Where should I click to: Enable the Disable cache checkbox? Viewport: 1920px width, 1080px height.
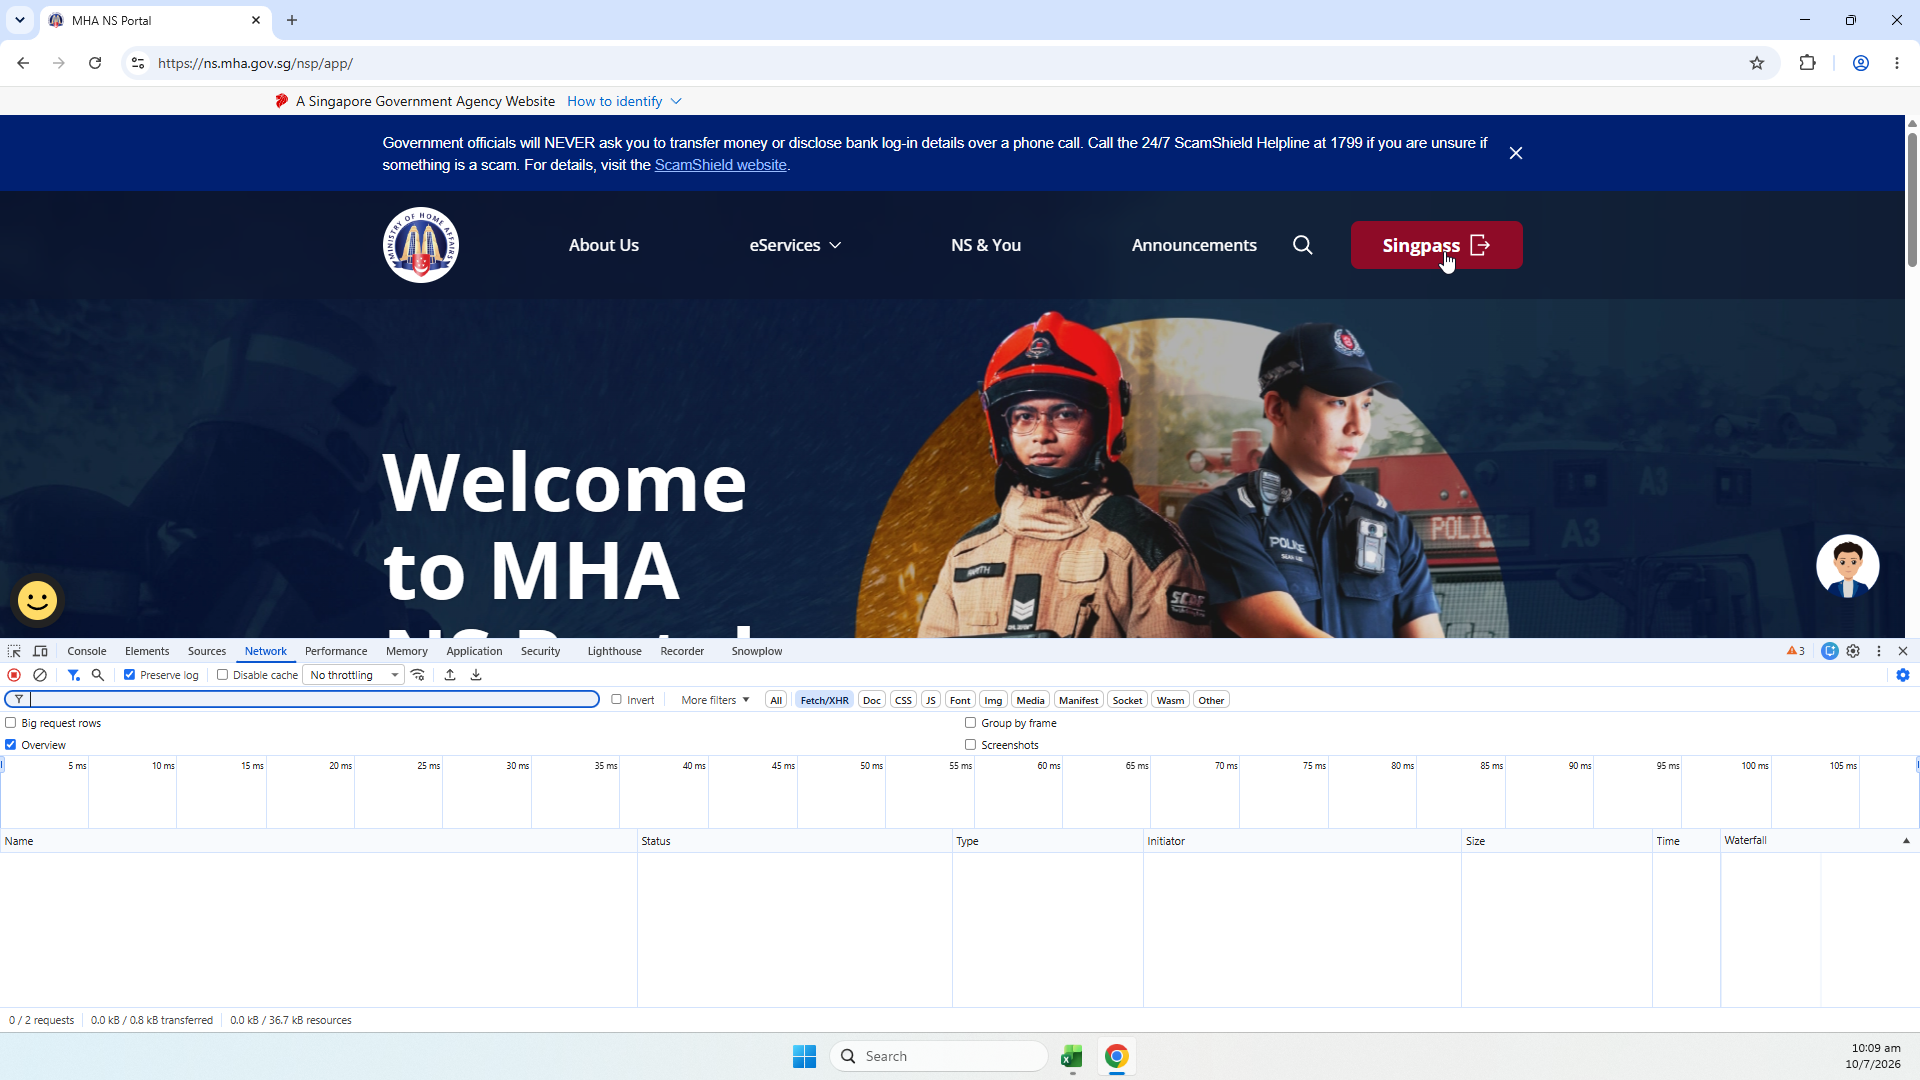pos(222,675)
